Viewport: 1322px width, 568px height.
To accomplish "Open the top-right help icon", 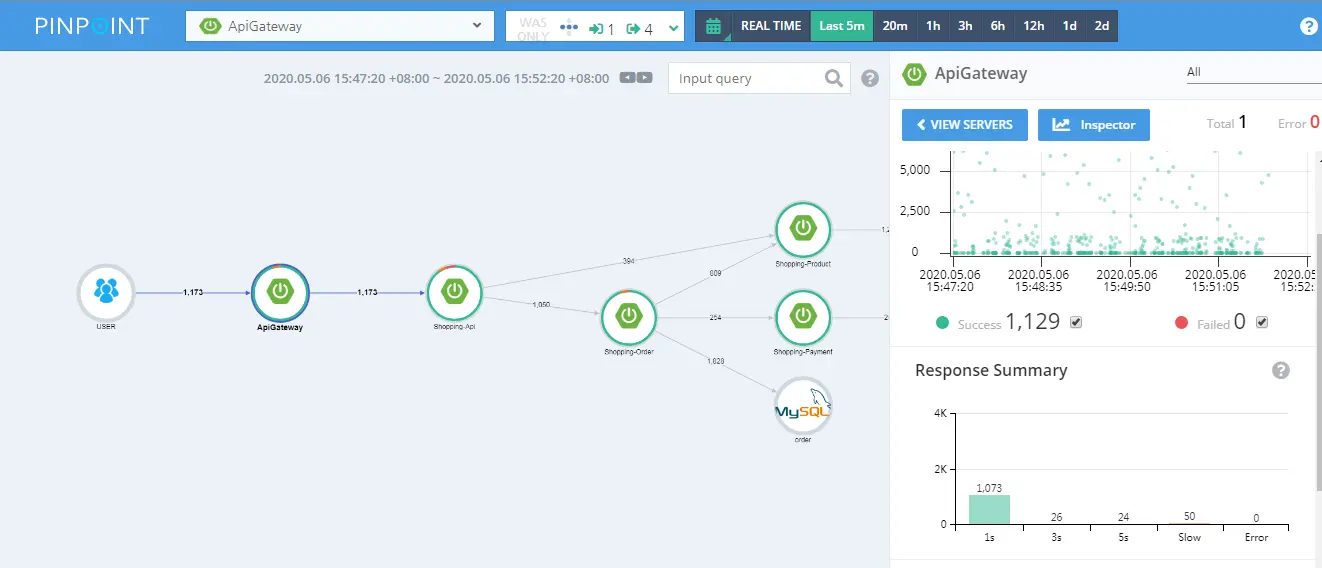I will [x=1309, y=27].
